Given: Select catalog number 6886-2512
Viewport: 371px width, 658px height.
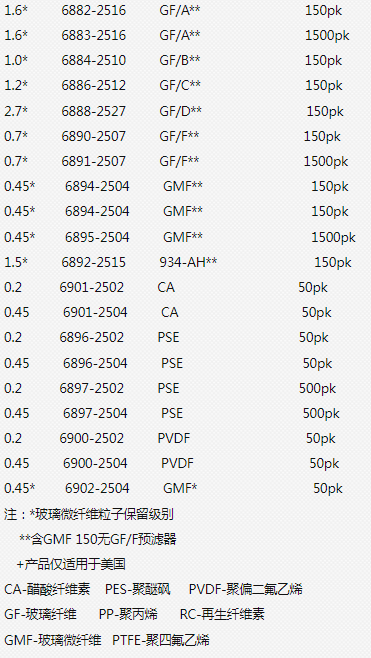Looking at the screenshot, I should coord(94,86).
